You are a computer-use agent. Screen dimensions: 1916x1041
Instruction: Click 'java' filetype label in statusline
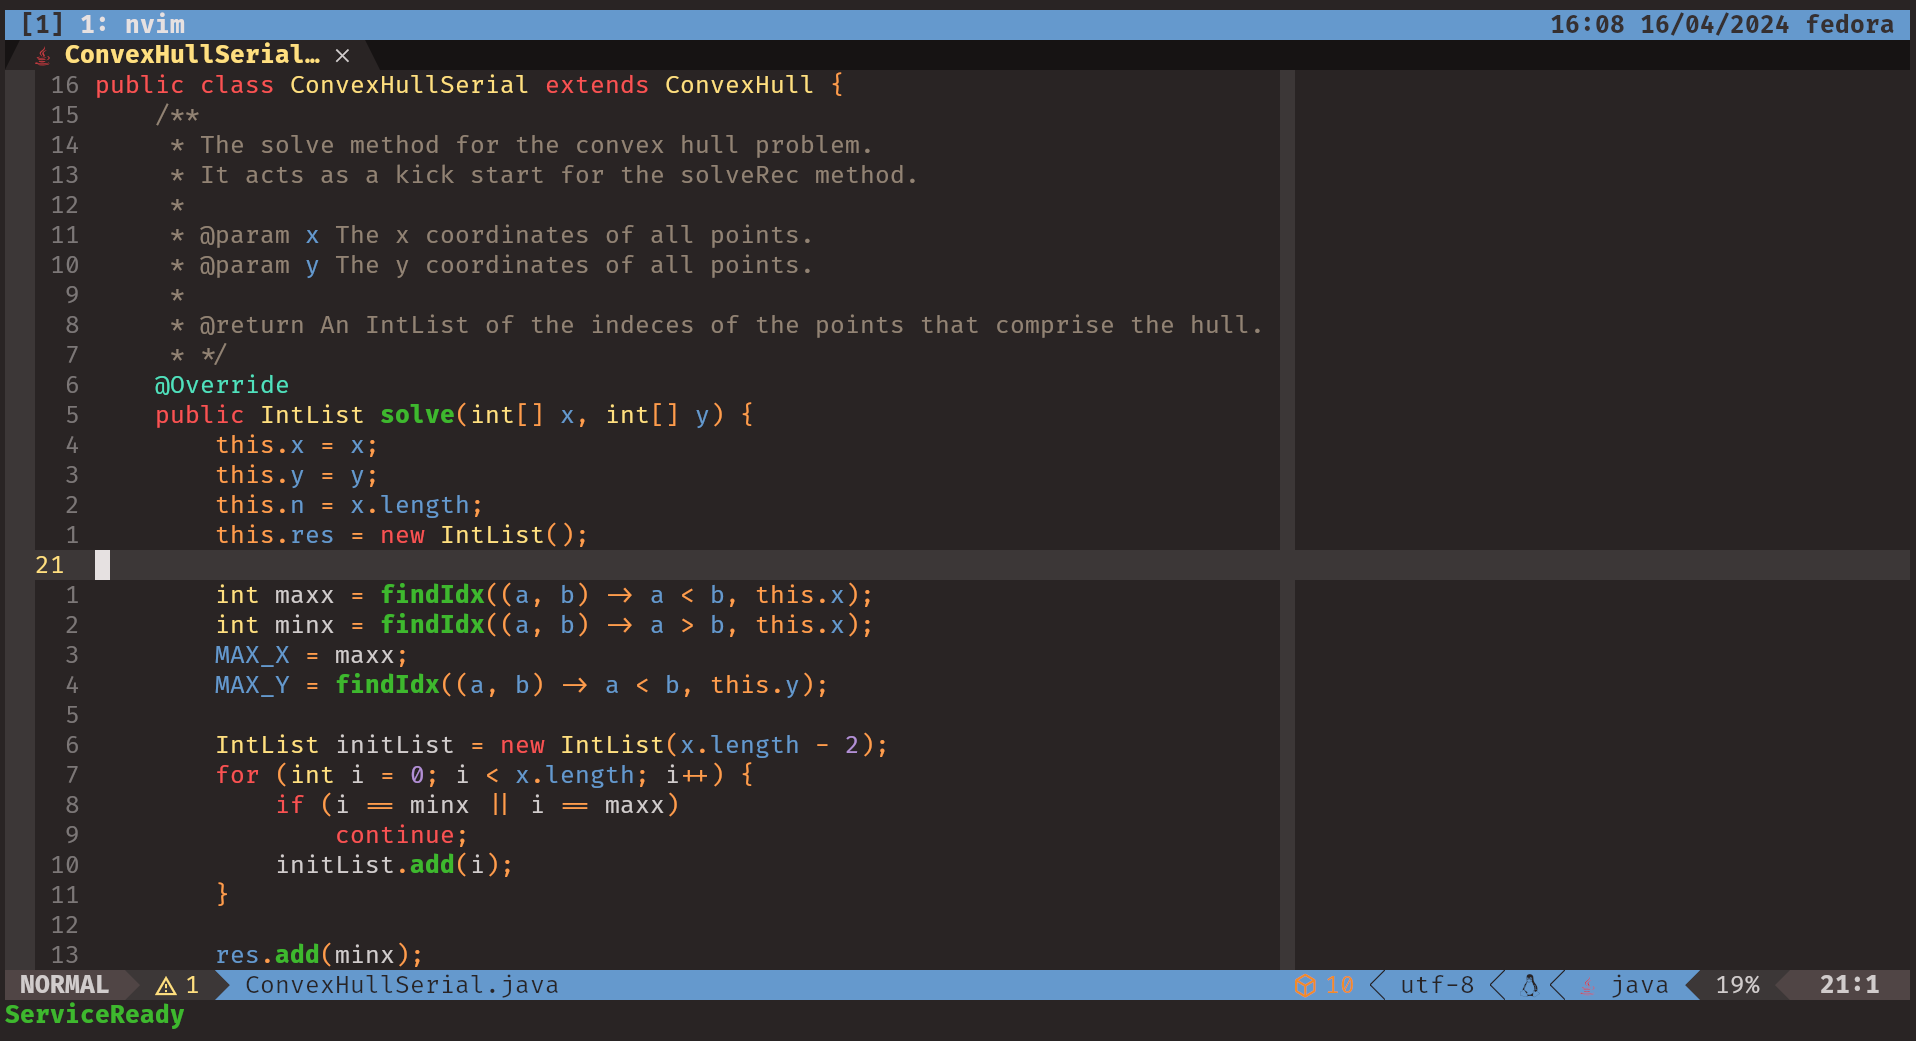point(1640,985)
